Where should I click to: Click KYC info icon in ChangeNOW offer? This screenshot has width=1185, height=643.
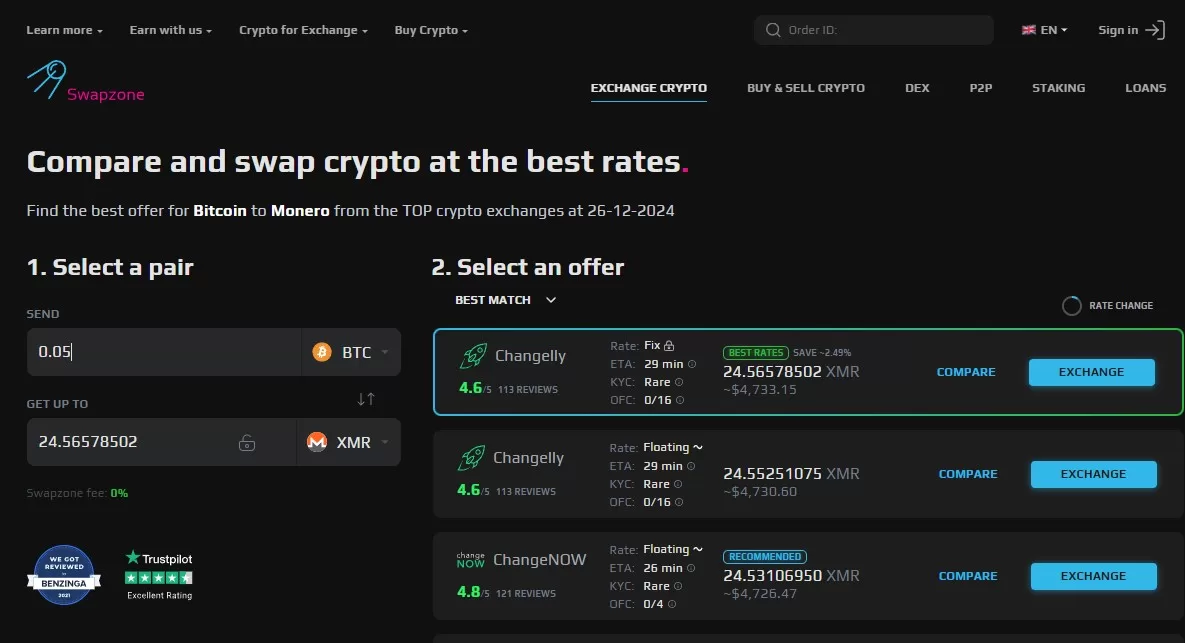(x=678, y=586)
